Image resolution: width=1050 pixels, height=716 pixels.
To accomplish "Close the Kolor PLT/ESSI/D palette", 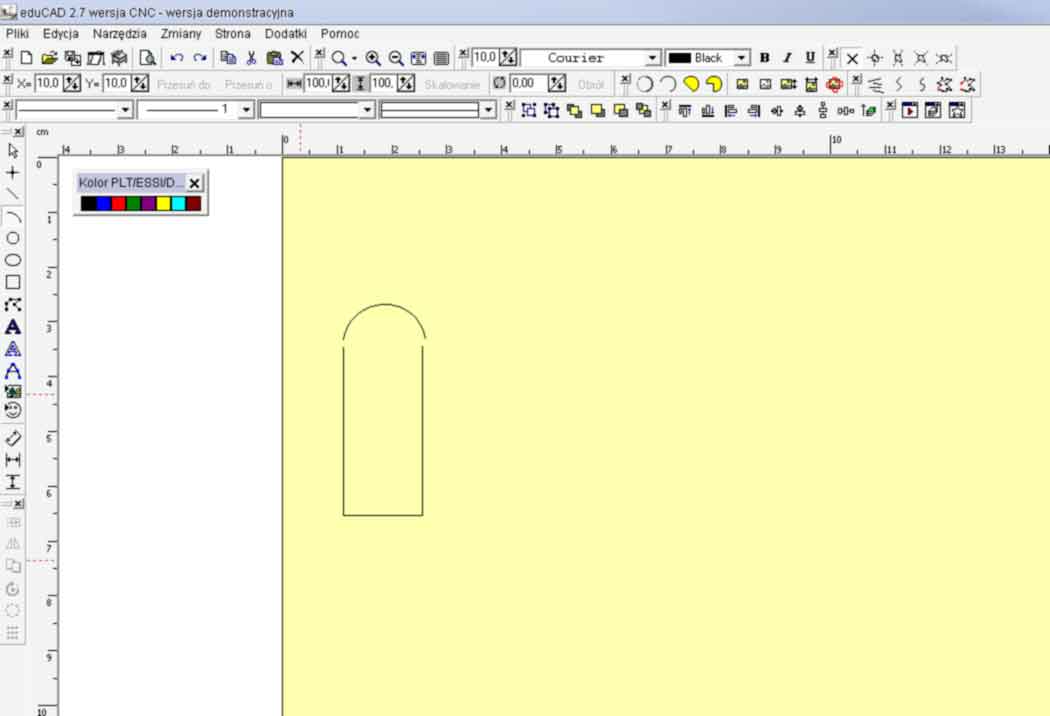I will 194,183.
